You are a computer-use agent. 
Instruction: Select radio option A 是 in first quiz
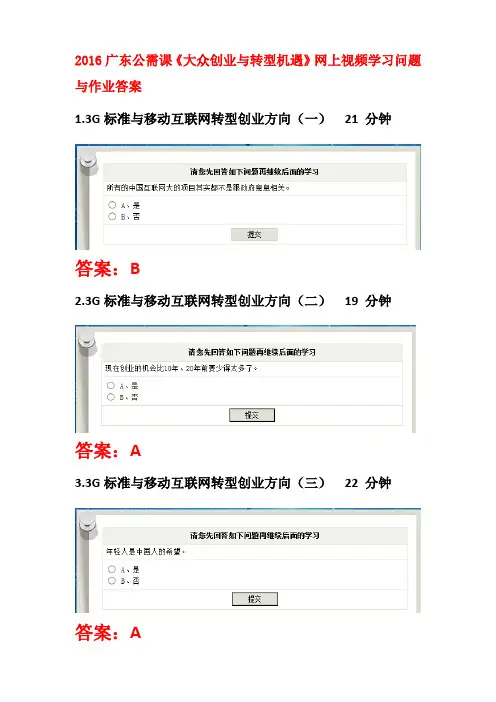112,205
